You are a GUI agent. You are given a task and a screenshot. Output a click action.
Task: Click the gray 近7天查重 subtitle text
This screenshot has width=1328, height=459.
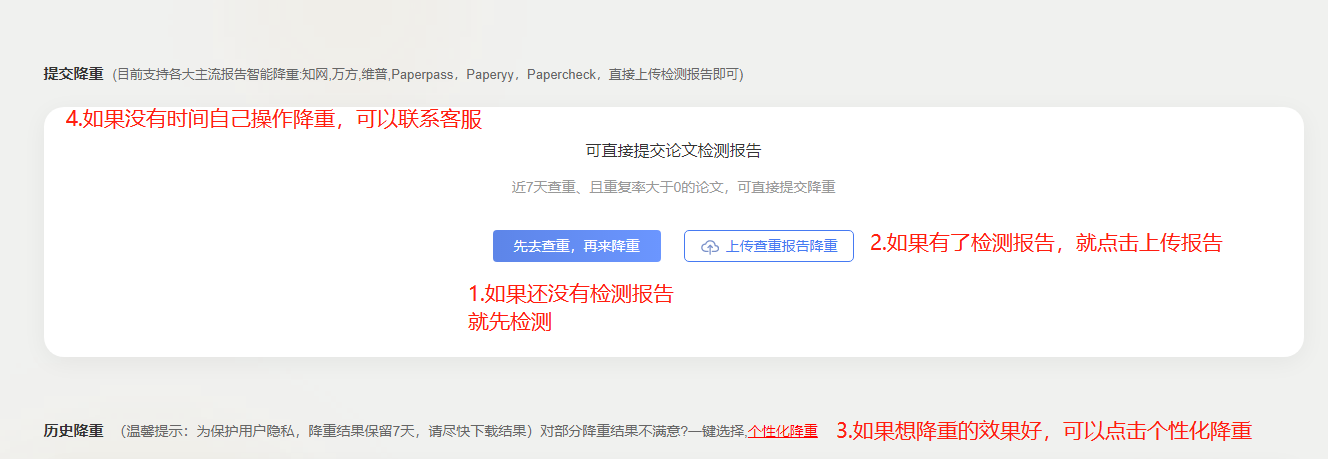pyautogui.click(x=673, y=187)
